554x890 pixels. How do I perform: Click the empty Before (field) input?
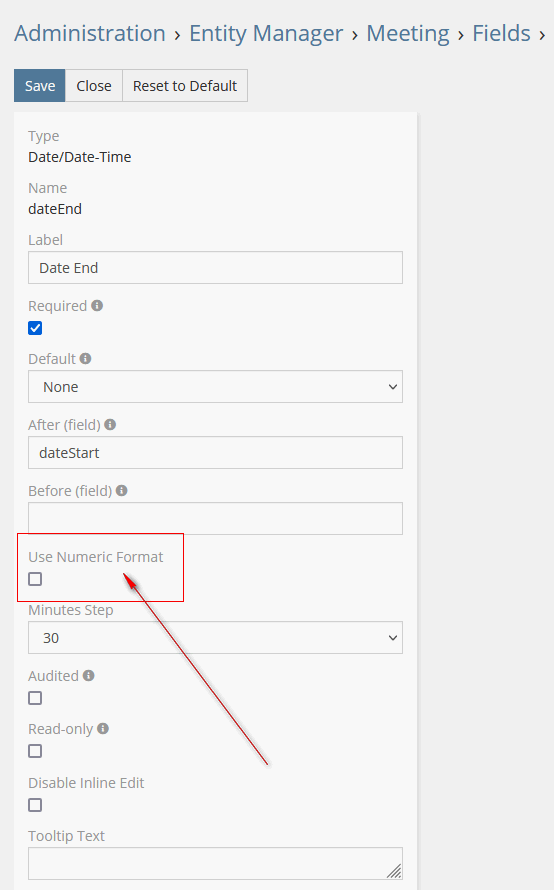216,518
